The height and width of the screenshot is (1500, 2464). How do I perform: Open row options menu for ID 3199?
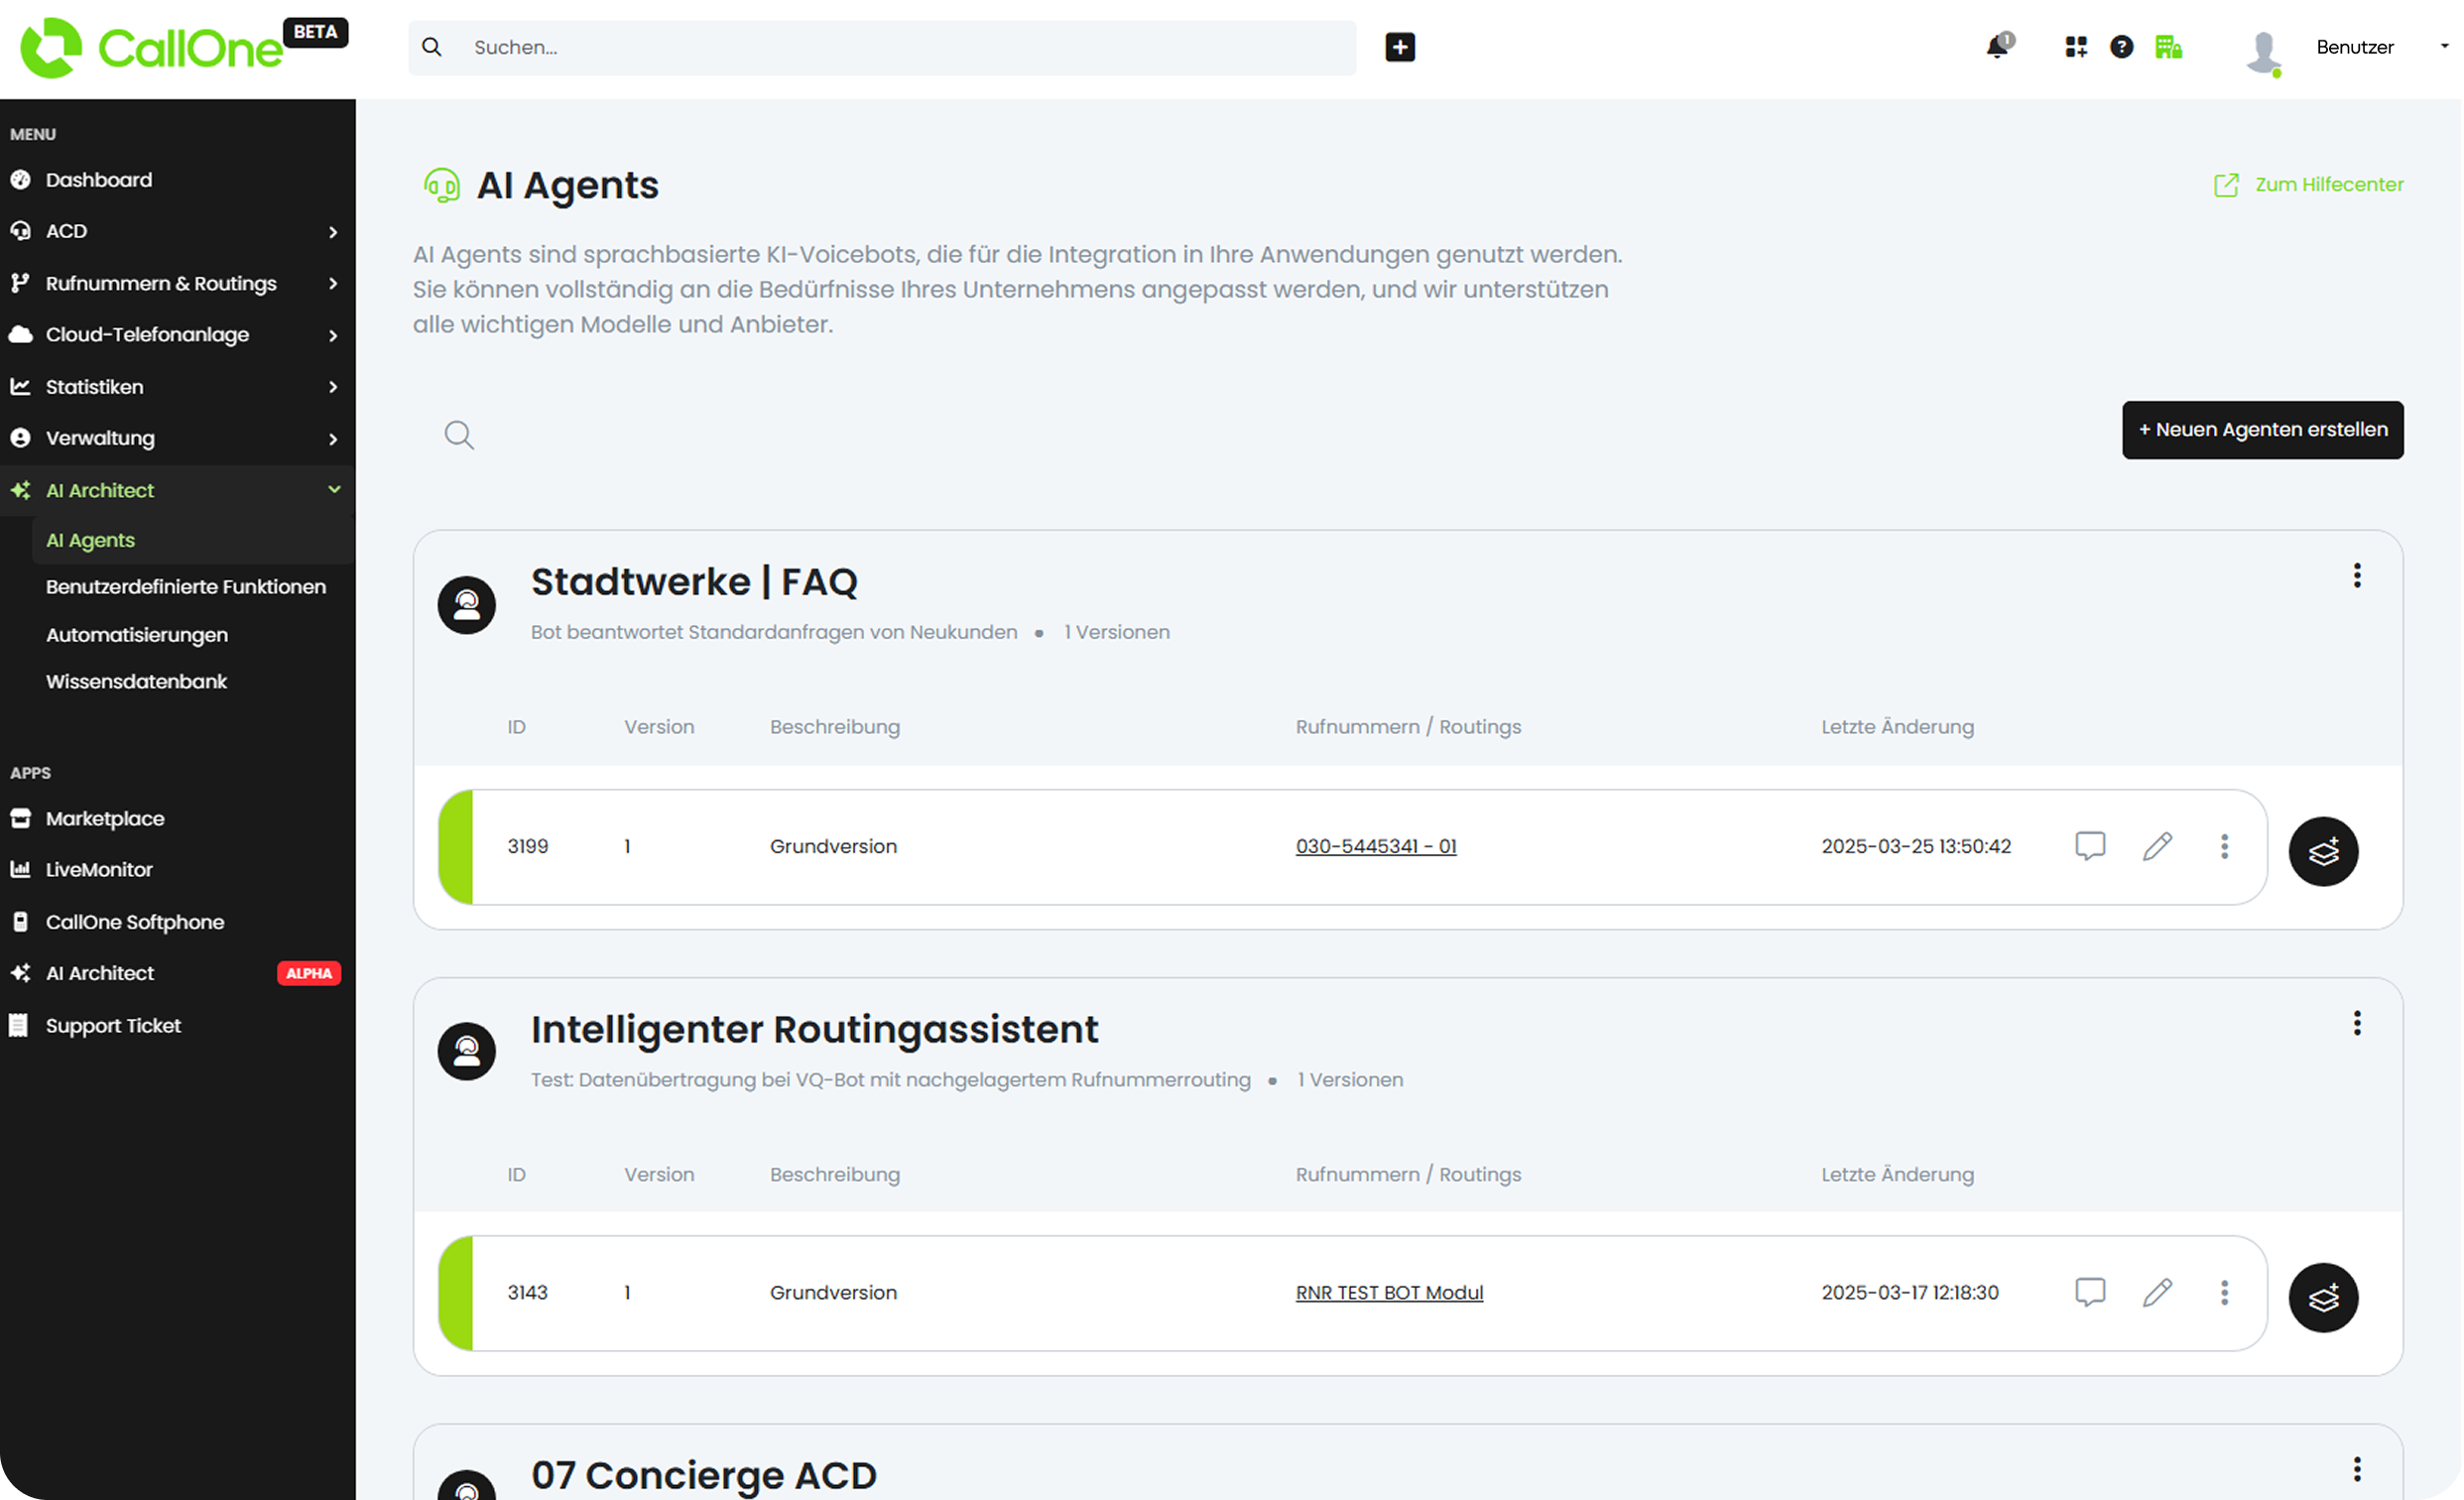pos(2225,847)
